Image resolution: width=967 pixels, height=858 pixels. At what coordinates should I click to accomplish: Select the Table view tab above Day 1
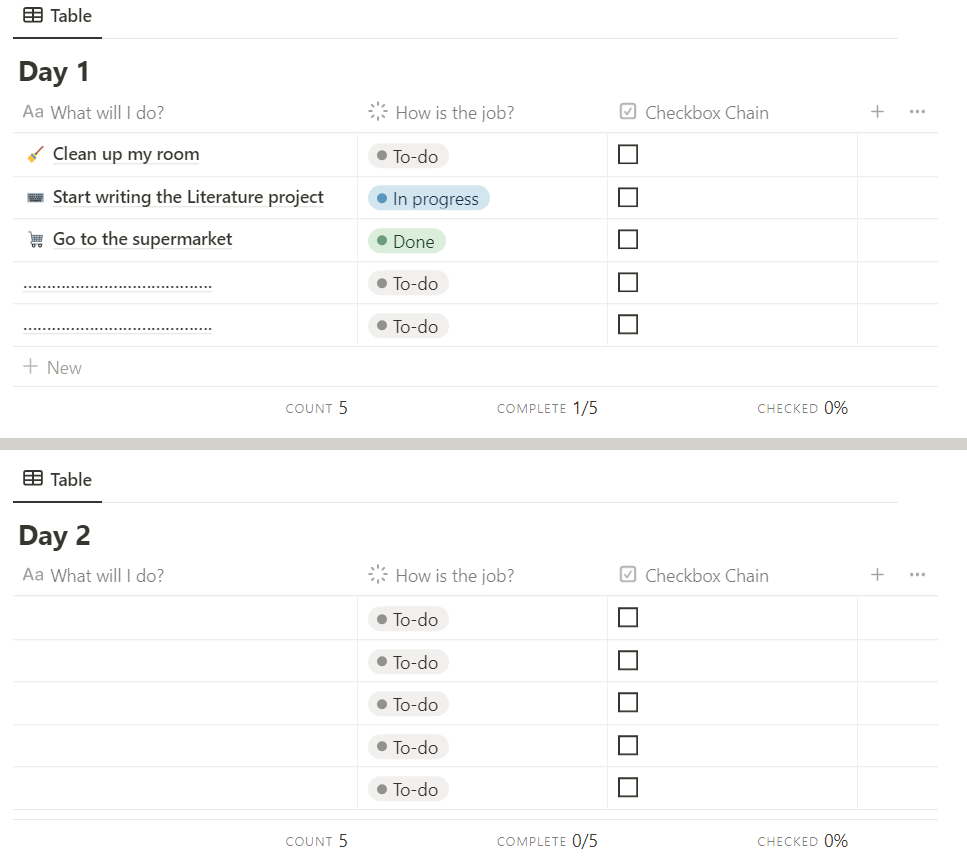point(57,16)
